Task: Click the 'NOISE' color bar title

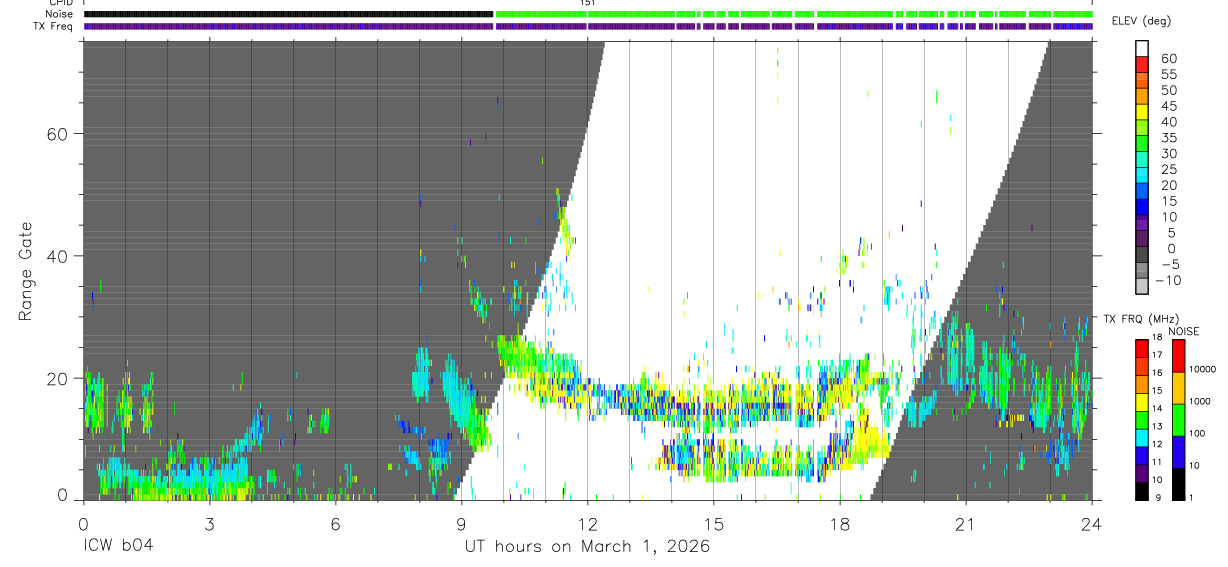Action: [x=1183, y=331]
